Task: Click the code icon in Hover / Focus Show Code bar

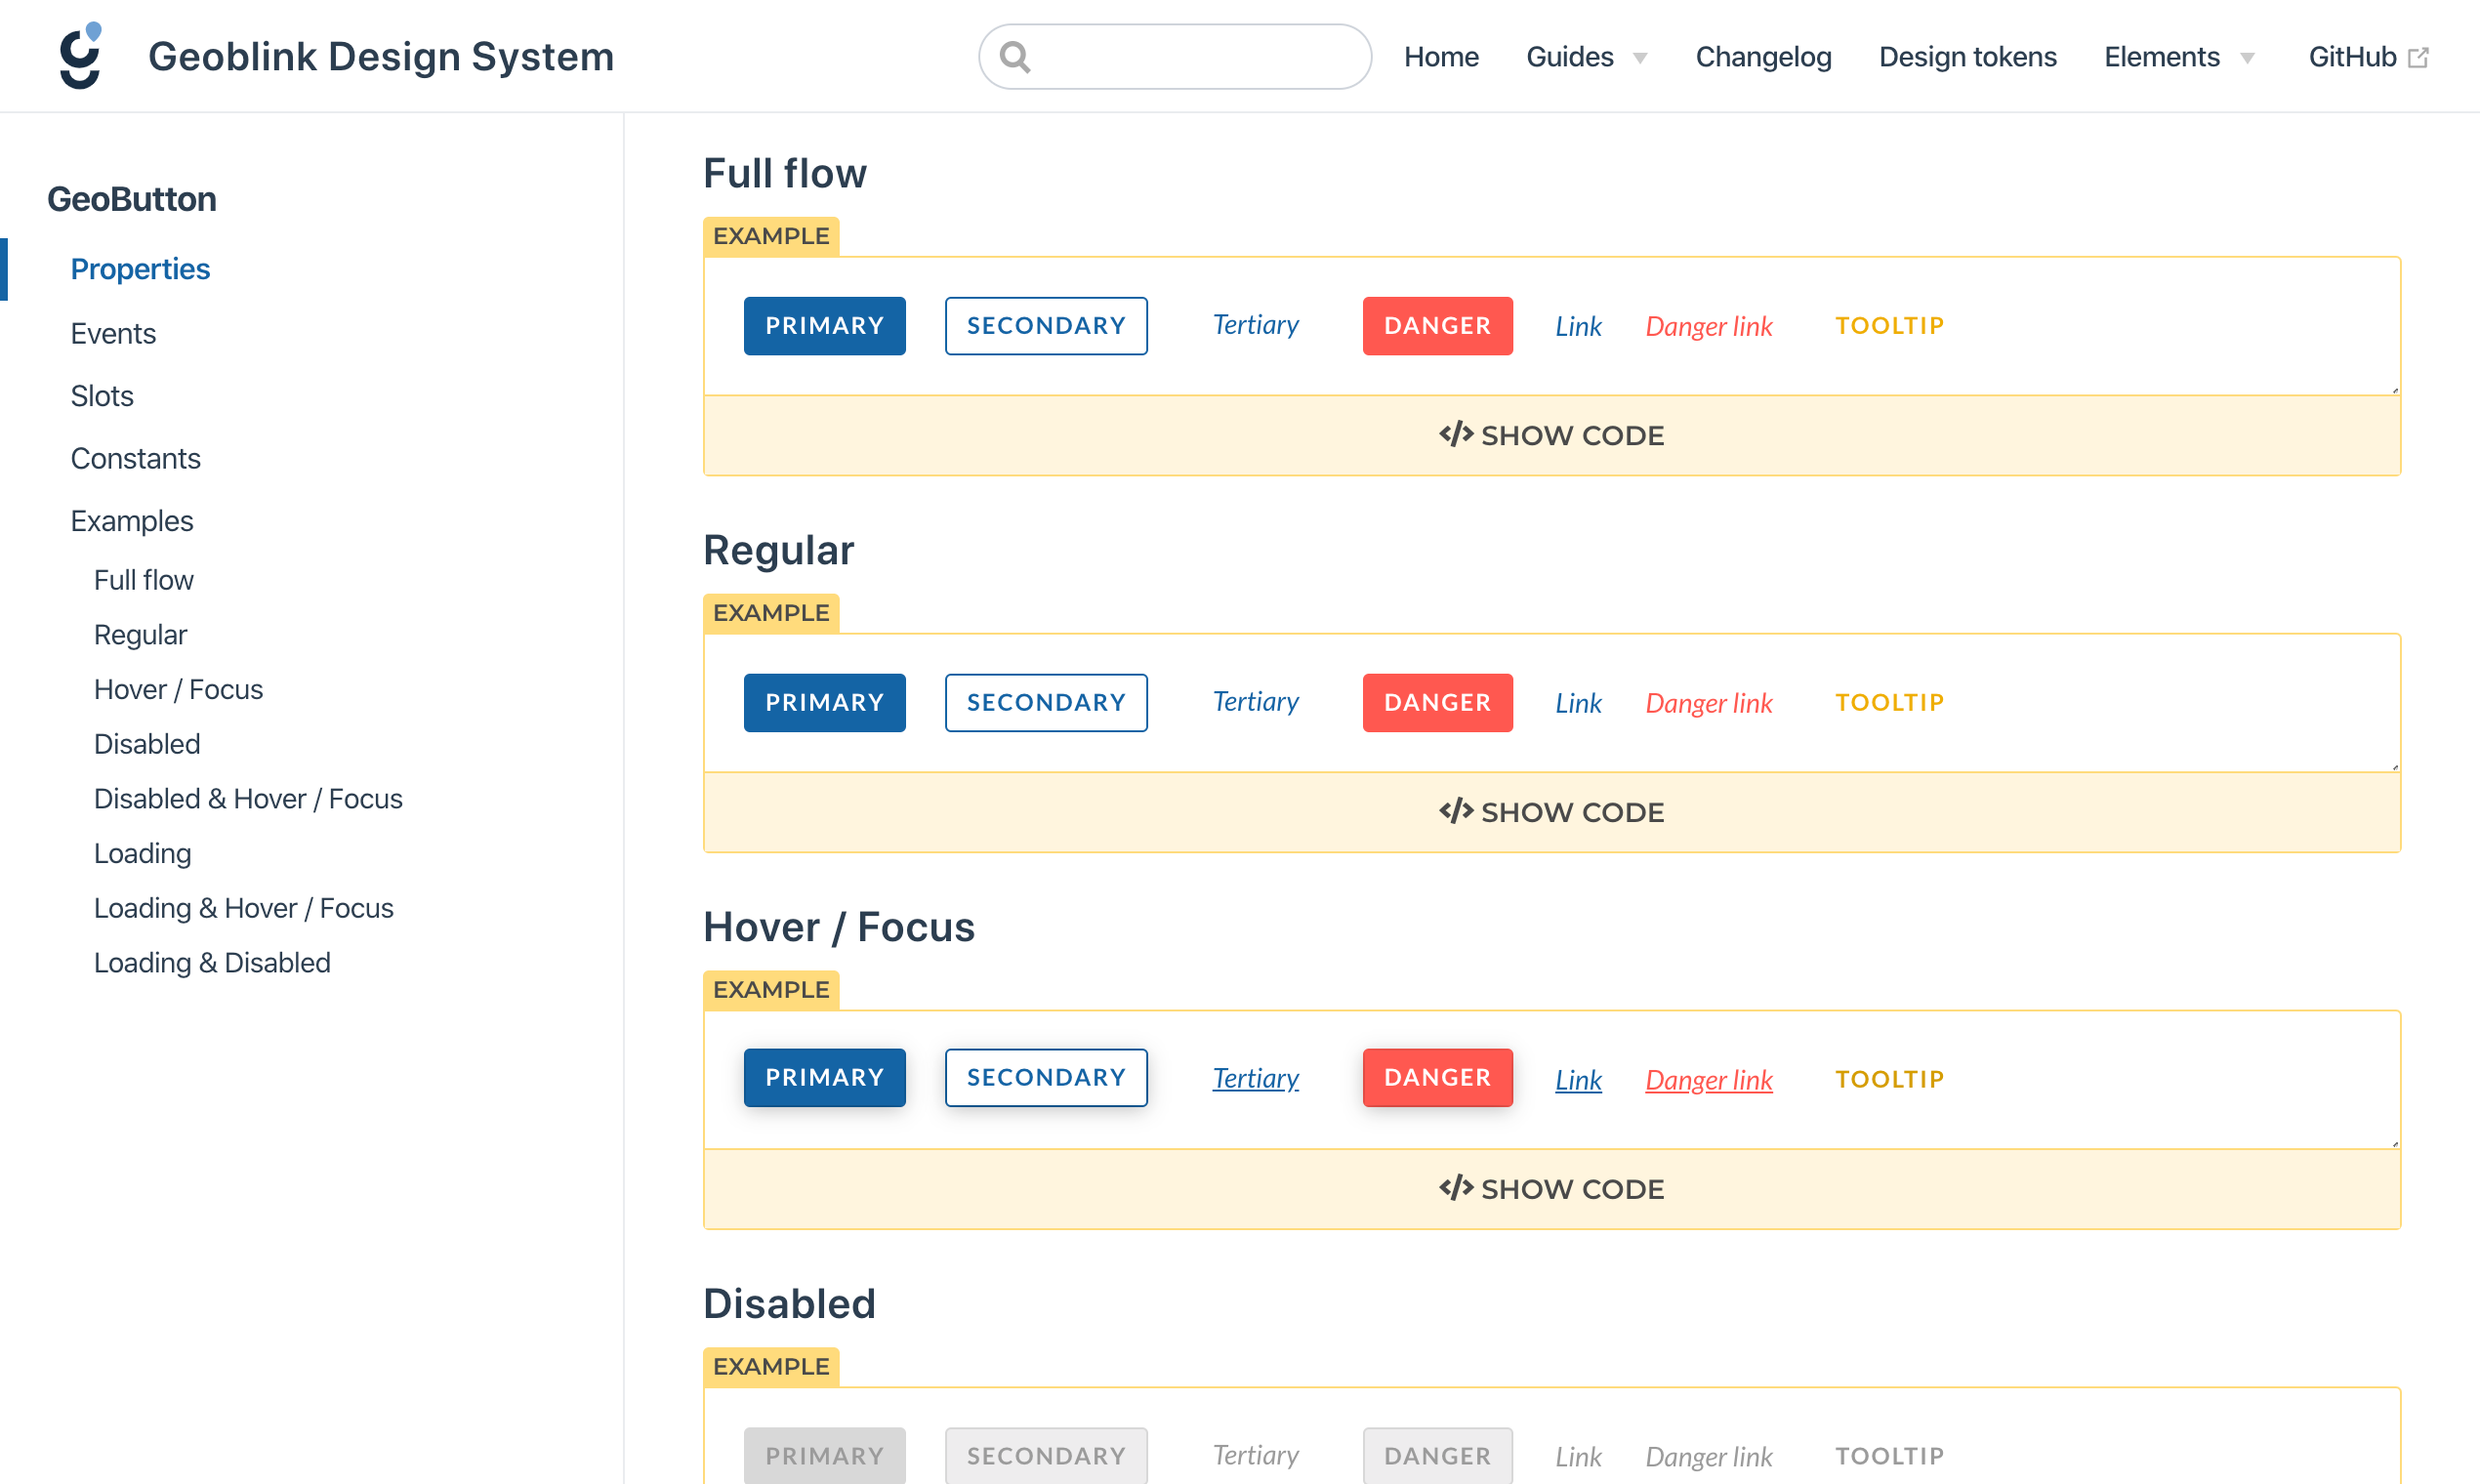Action: coord(1455,1188)
